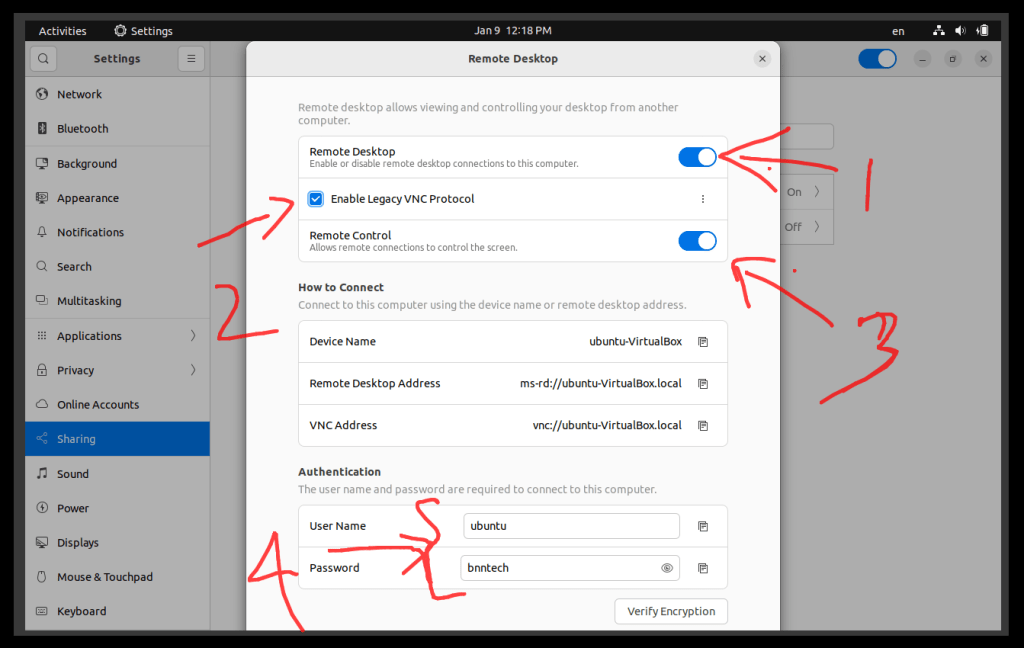Click the Verify Encryption button
Image resolution: width=1024 pixels, height=648 pixels.
coord(671,611)
